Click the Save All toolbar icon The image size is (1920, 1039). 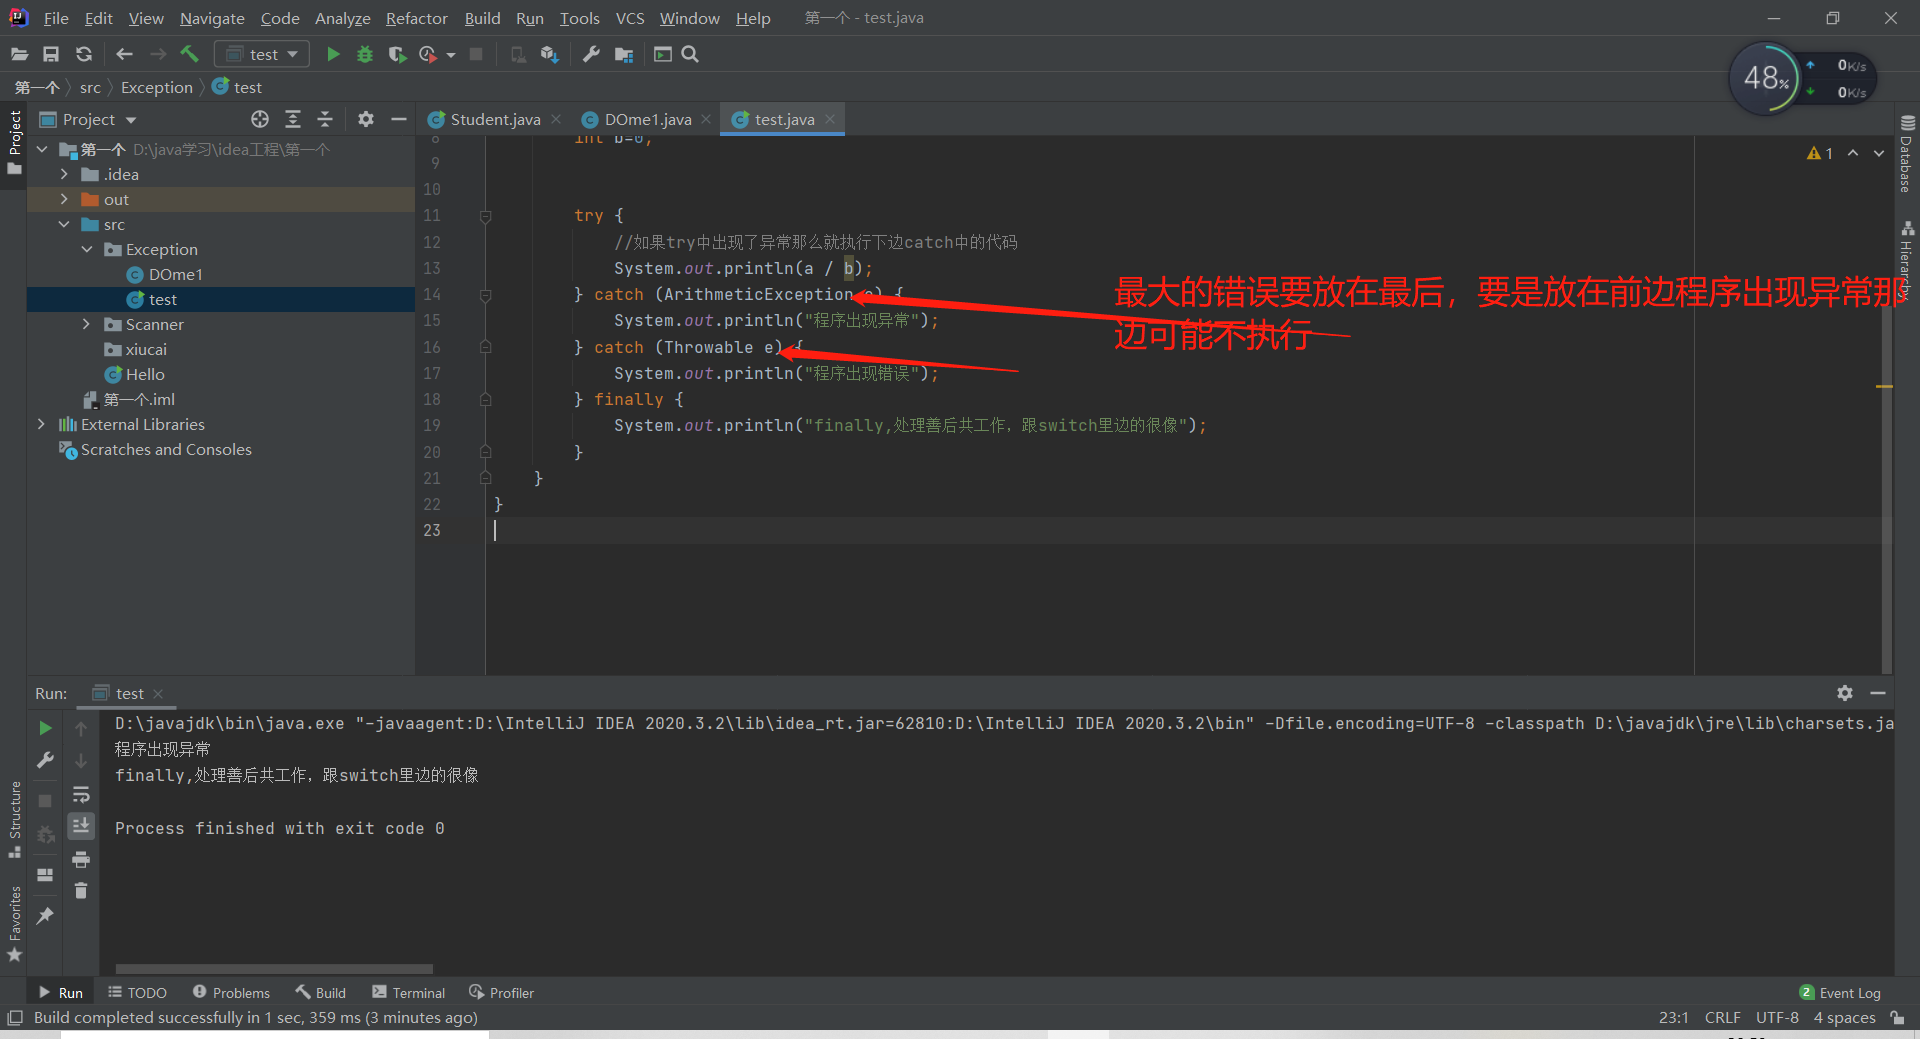51,54
